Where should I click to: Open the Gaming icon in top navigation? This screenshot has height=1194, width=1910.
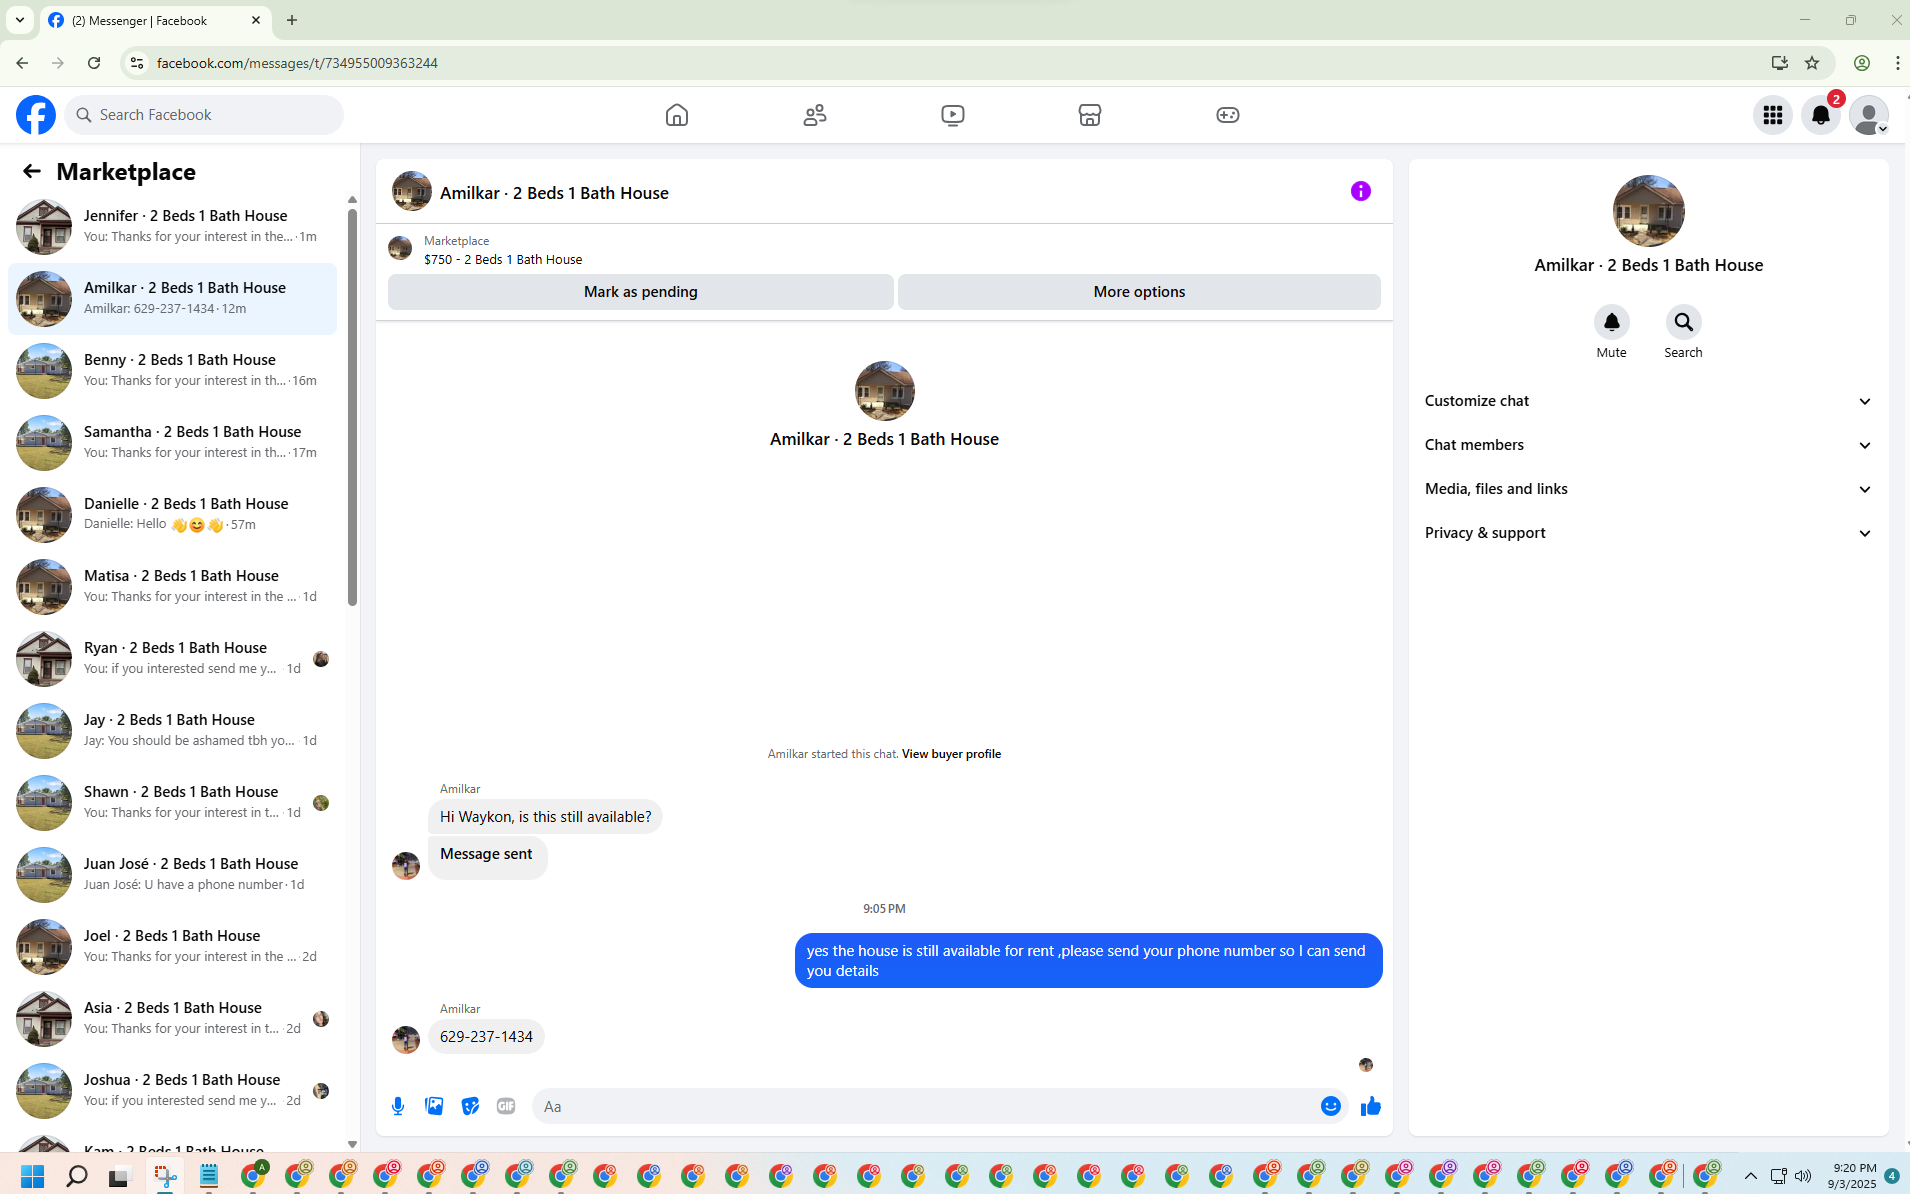pos(1228,115)
